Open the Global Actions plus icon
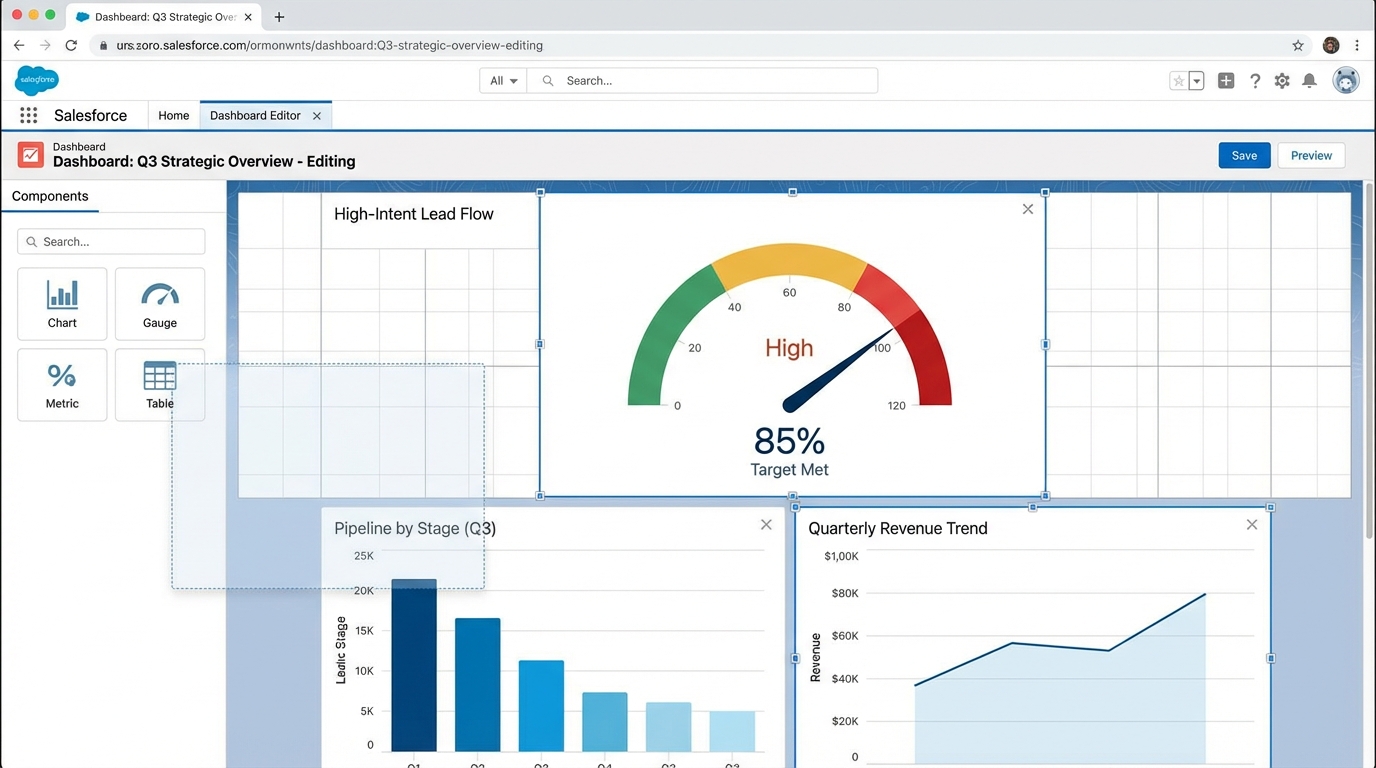Viewport: 1376px width, 768px height. pos(1226,80)
